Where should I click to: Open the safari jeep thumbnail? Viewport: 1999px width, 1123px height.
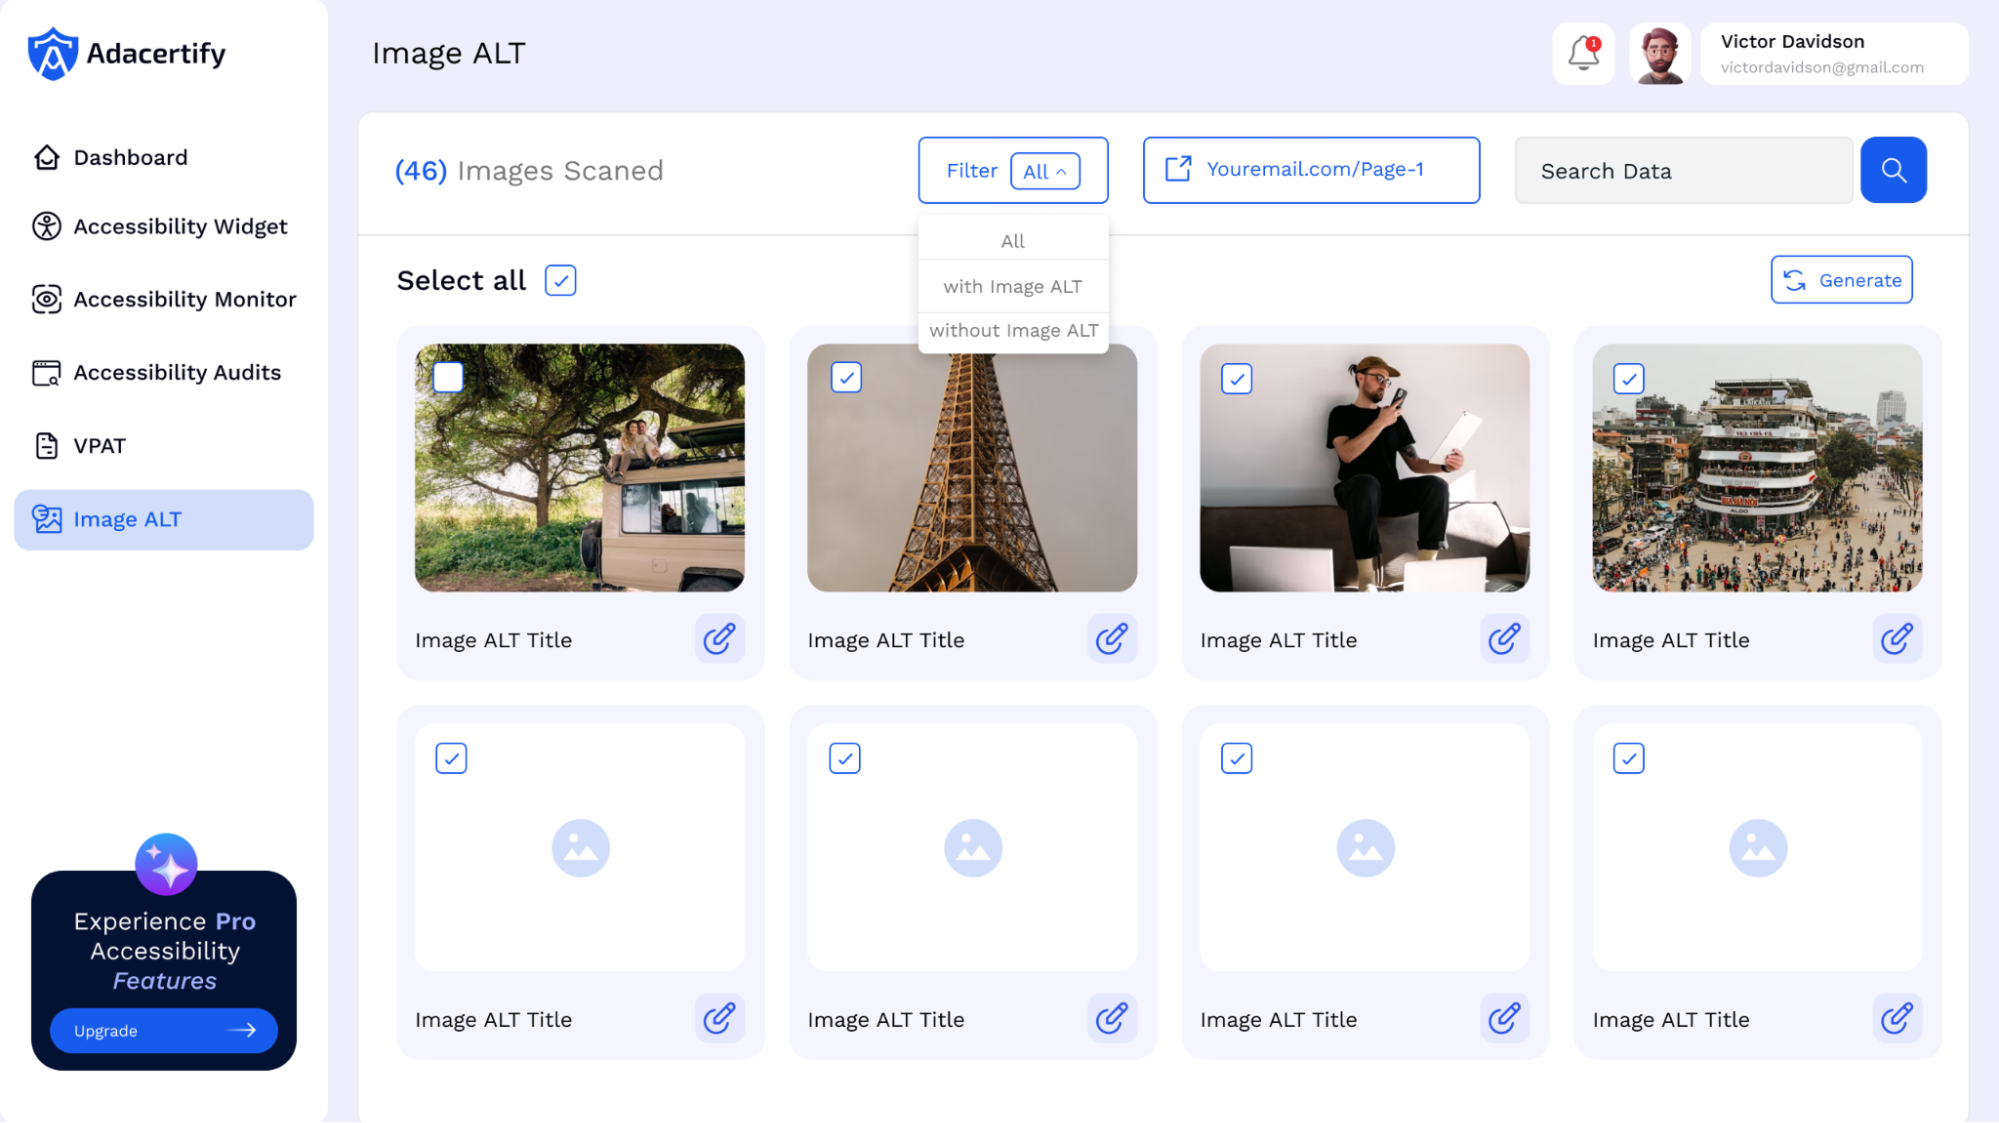coord(580,468)
